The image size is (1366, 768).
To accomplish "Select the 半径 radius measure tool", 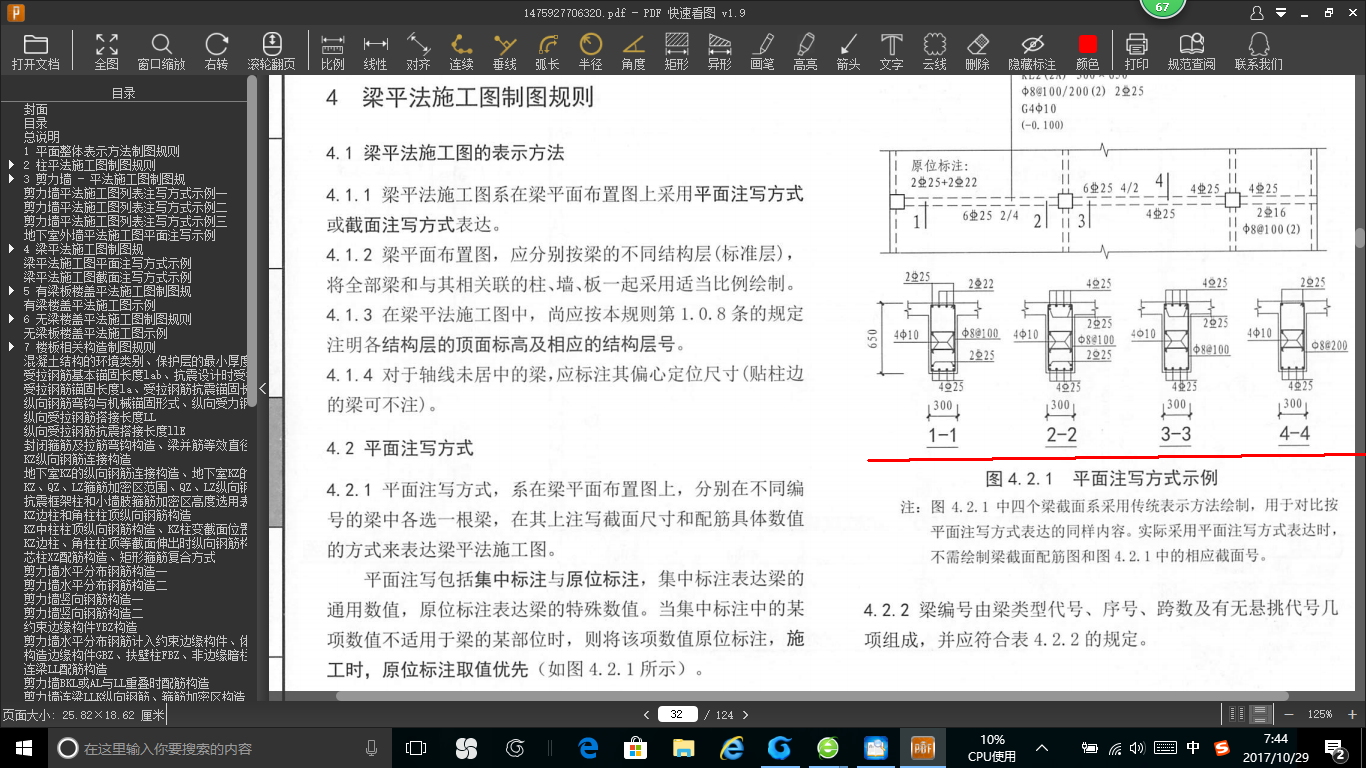I will coord(591,51).
